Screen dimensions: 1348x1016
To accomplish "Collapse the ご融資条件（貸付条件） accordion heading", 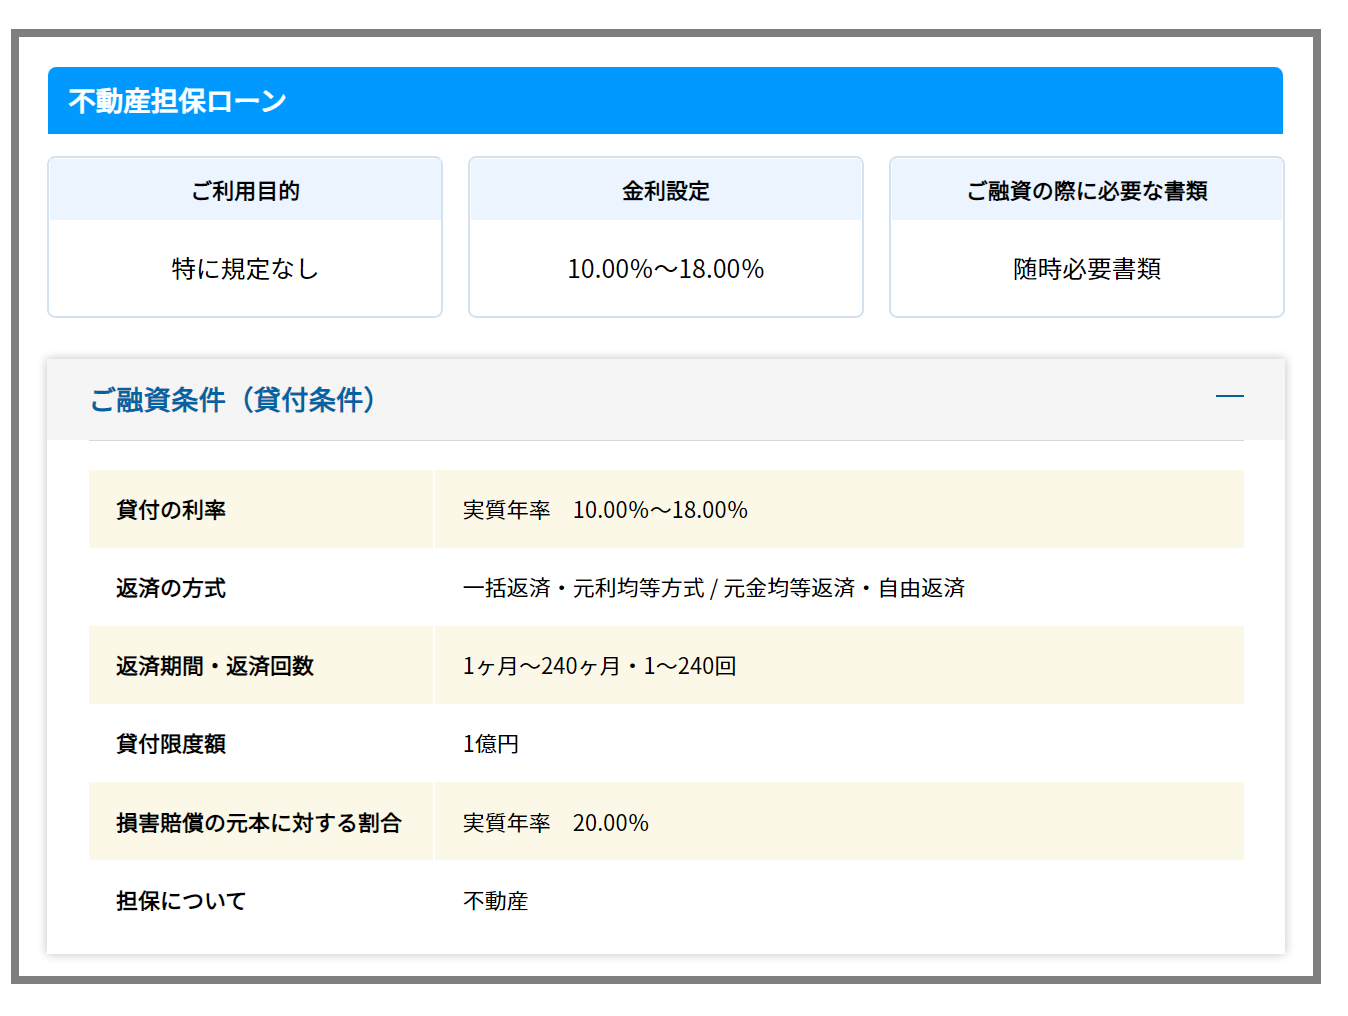I will point(233,400).
